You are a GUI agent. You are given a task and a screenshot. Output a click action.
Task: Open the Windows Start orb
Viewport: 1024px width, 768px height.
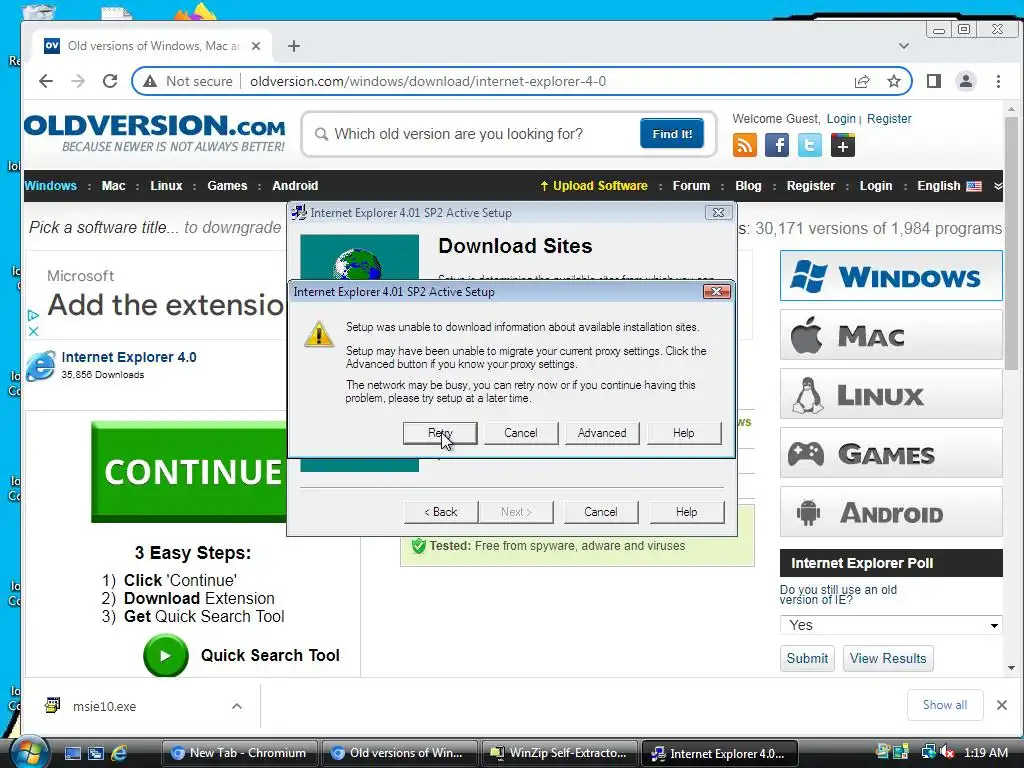click(29, 752)
